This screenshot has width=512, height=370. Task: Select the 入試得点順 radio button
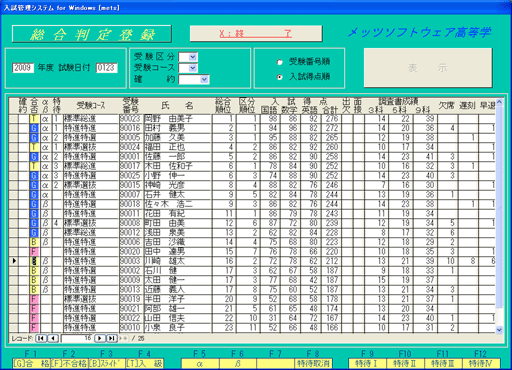click(280, 77)
